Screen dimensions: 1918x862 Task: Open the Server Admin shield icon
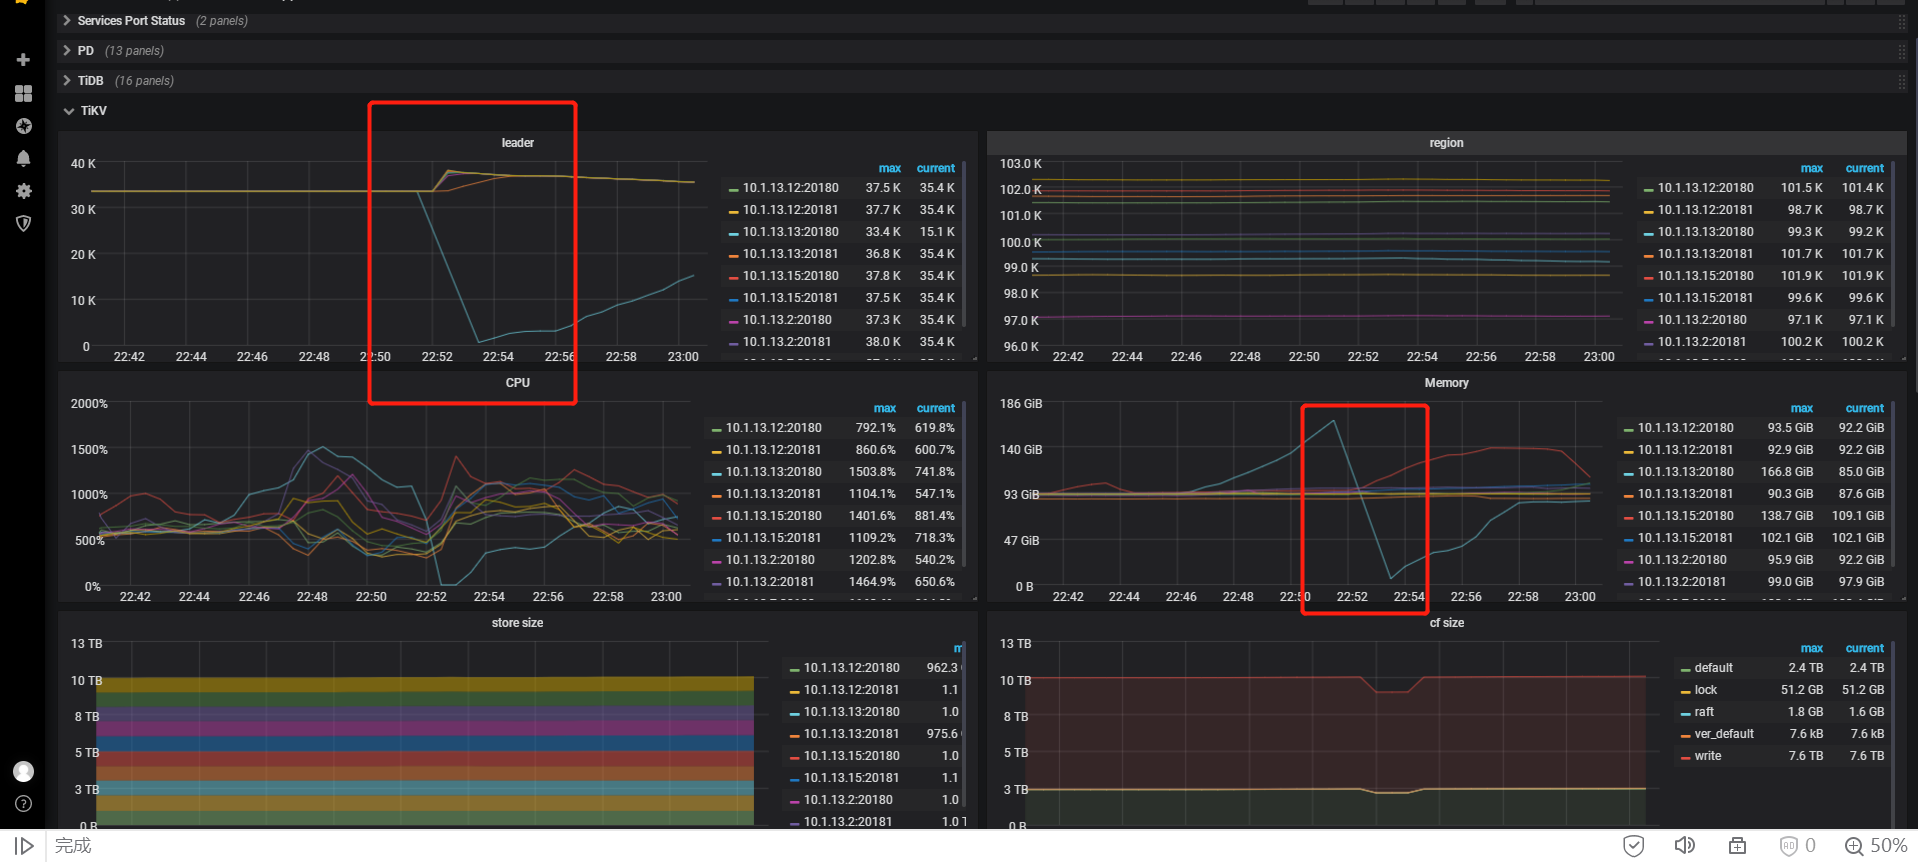point(23,223)
